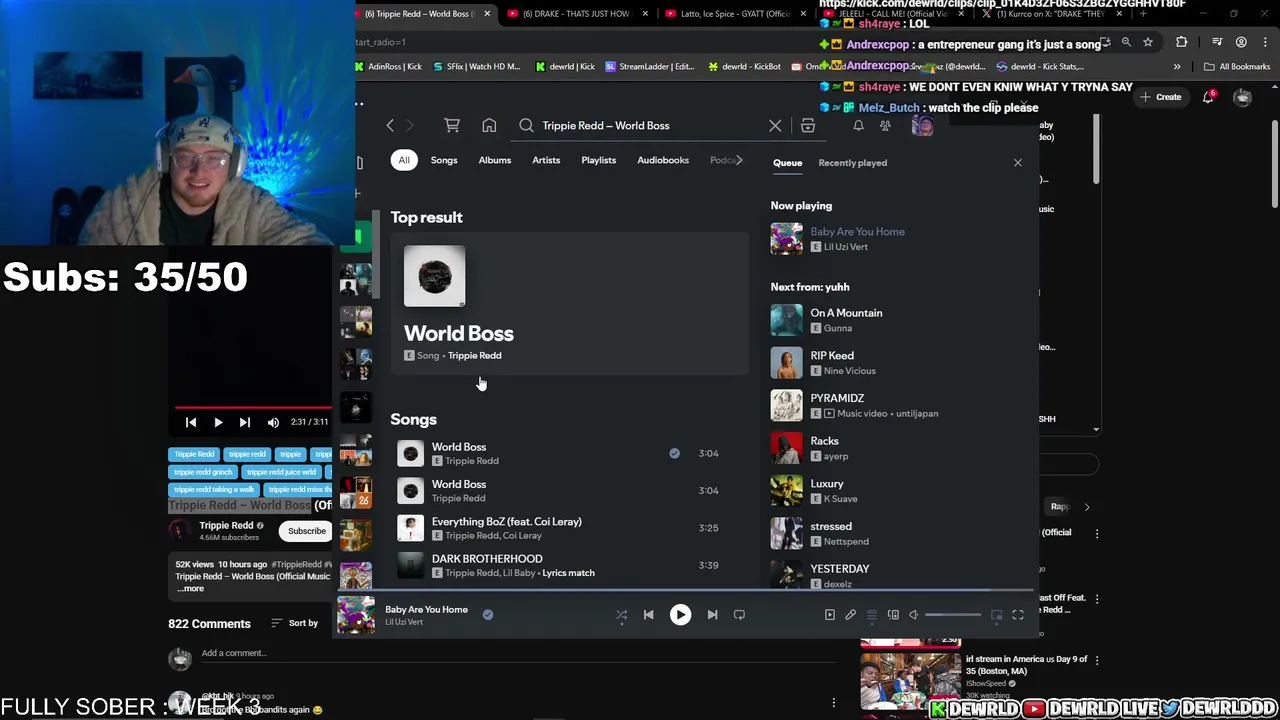Clear the Spotify search field with X
Viewport: 1280px width, 720px height.
point(775,126)
